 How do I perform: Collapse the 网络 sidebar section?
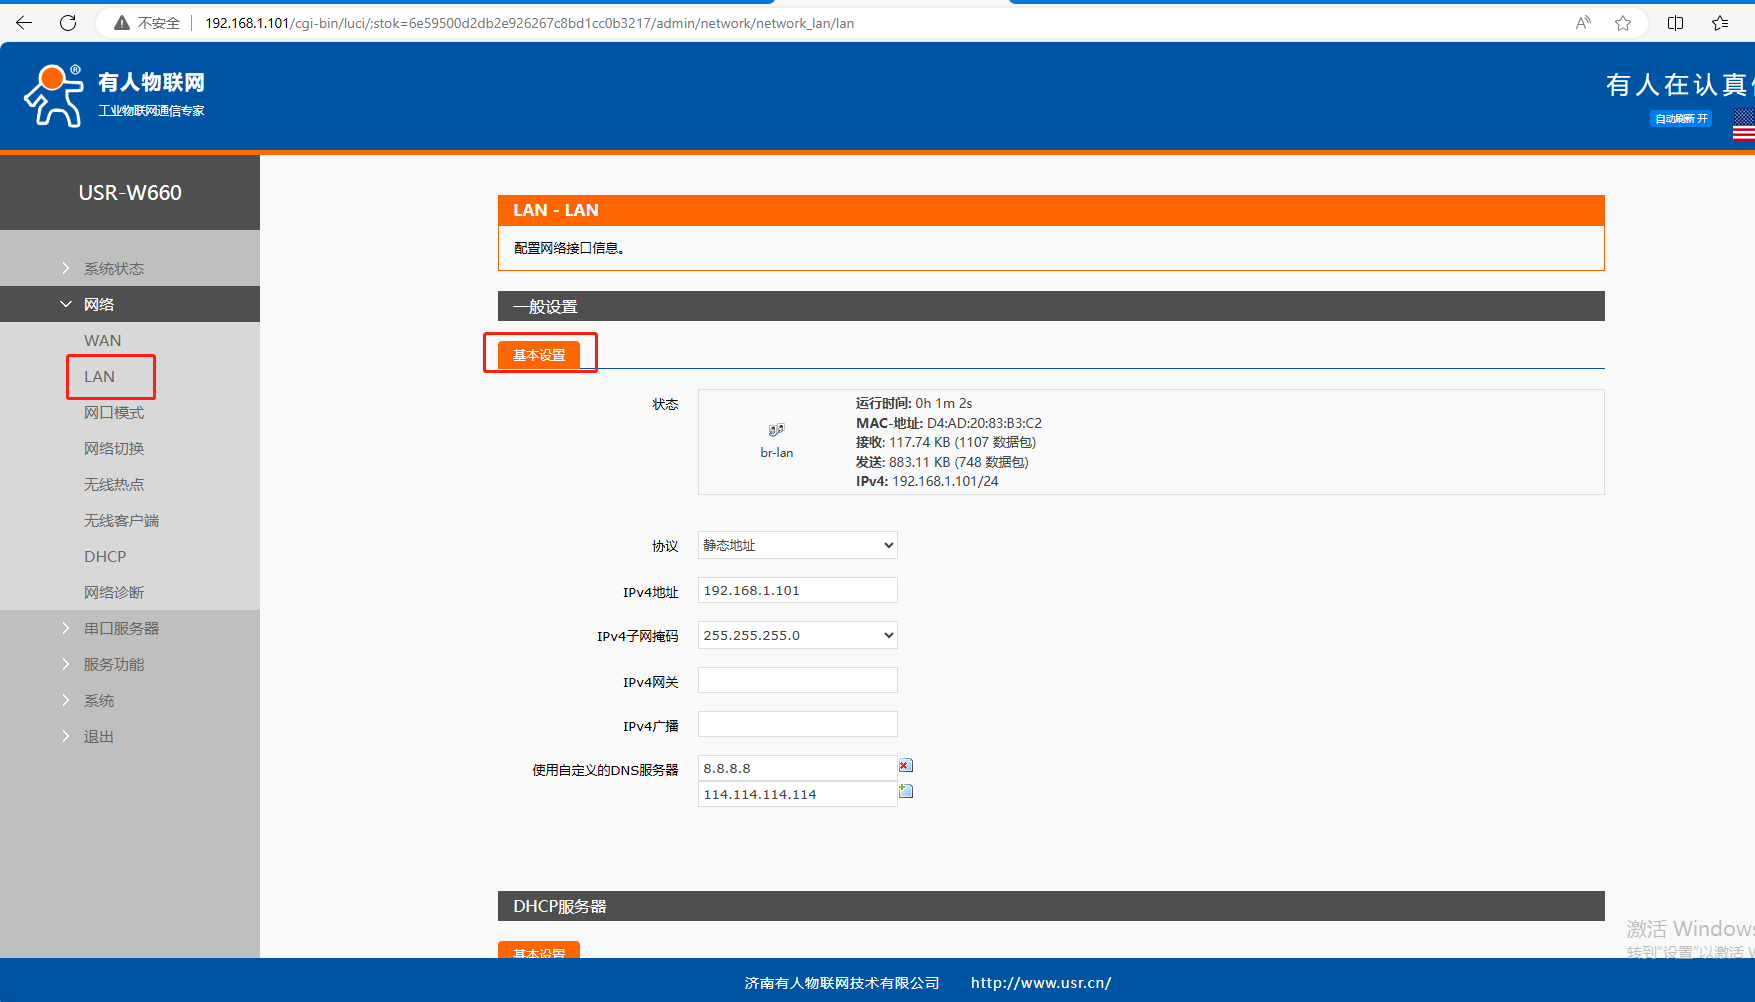point(99,304)
